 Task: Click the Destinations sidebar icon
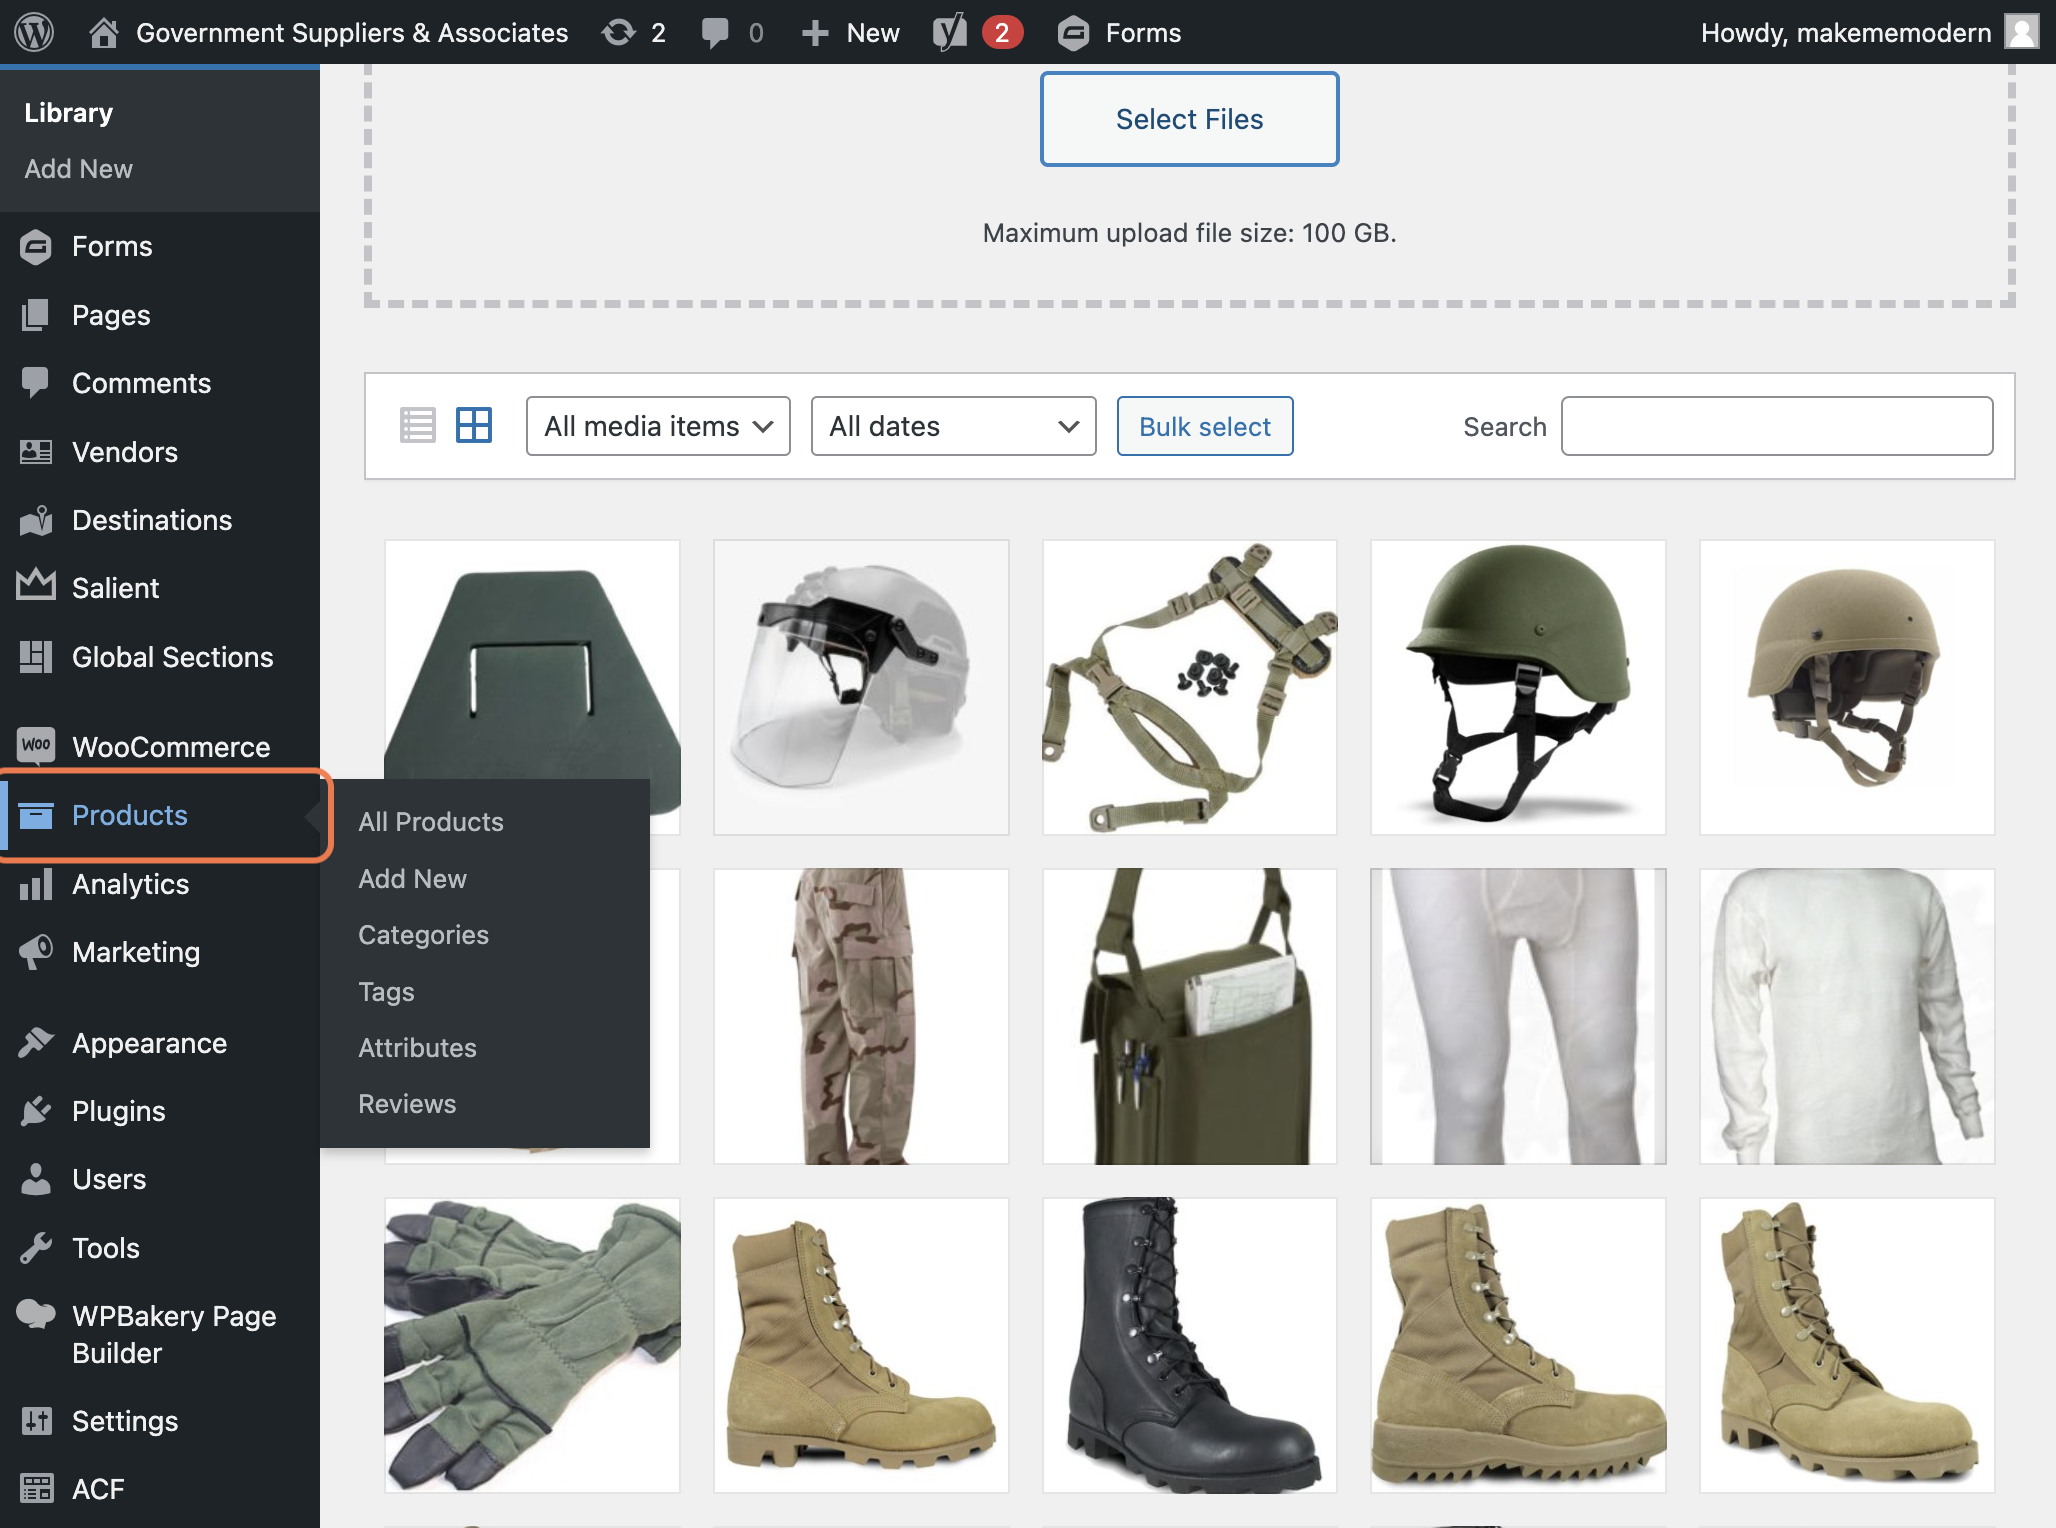(x=36, y=520)
